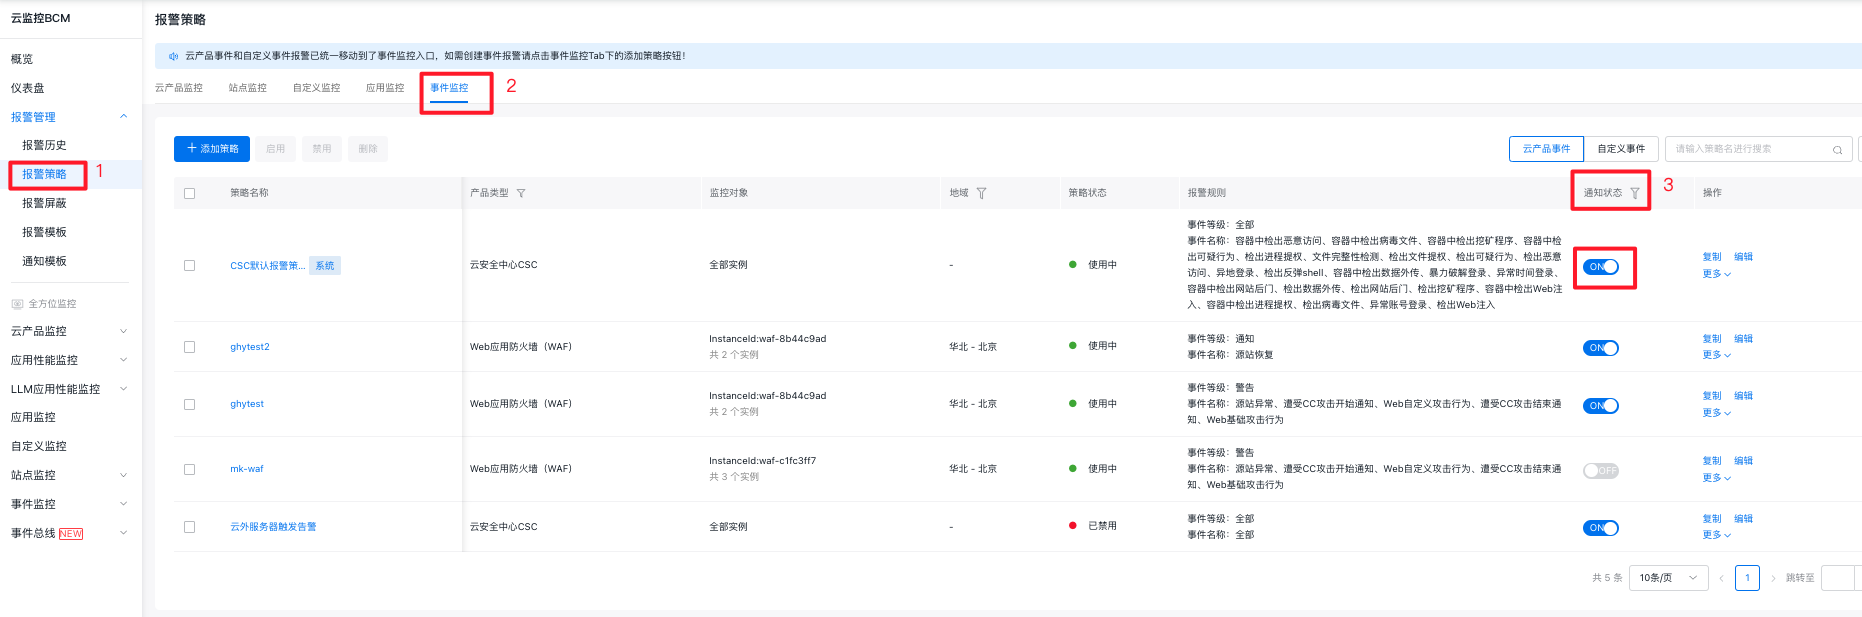The width and height of the screenshot is (1862, 617).
Task: Open the 10条/页 page size dropdown
Action: [1668, 578]
